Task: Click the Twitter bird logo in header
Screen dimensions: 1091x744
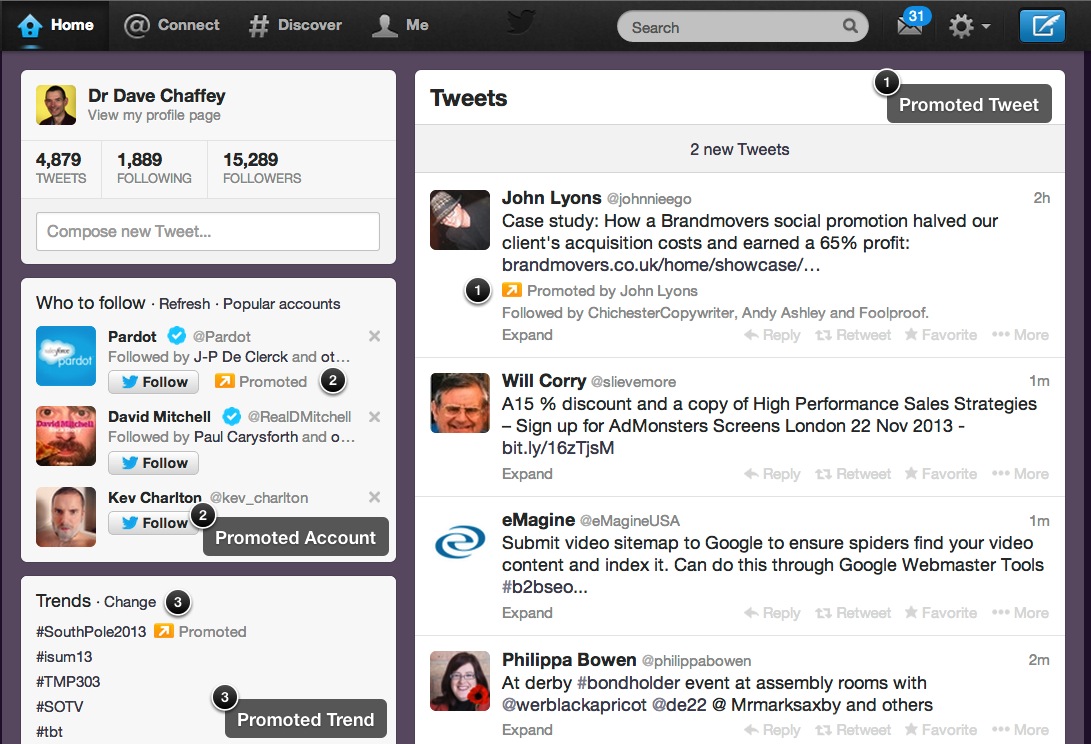Action: 522,23
